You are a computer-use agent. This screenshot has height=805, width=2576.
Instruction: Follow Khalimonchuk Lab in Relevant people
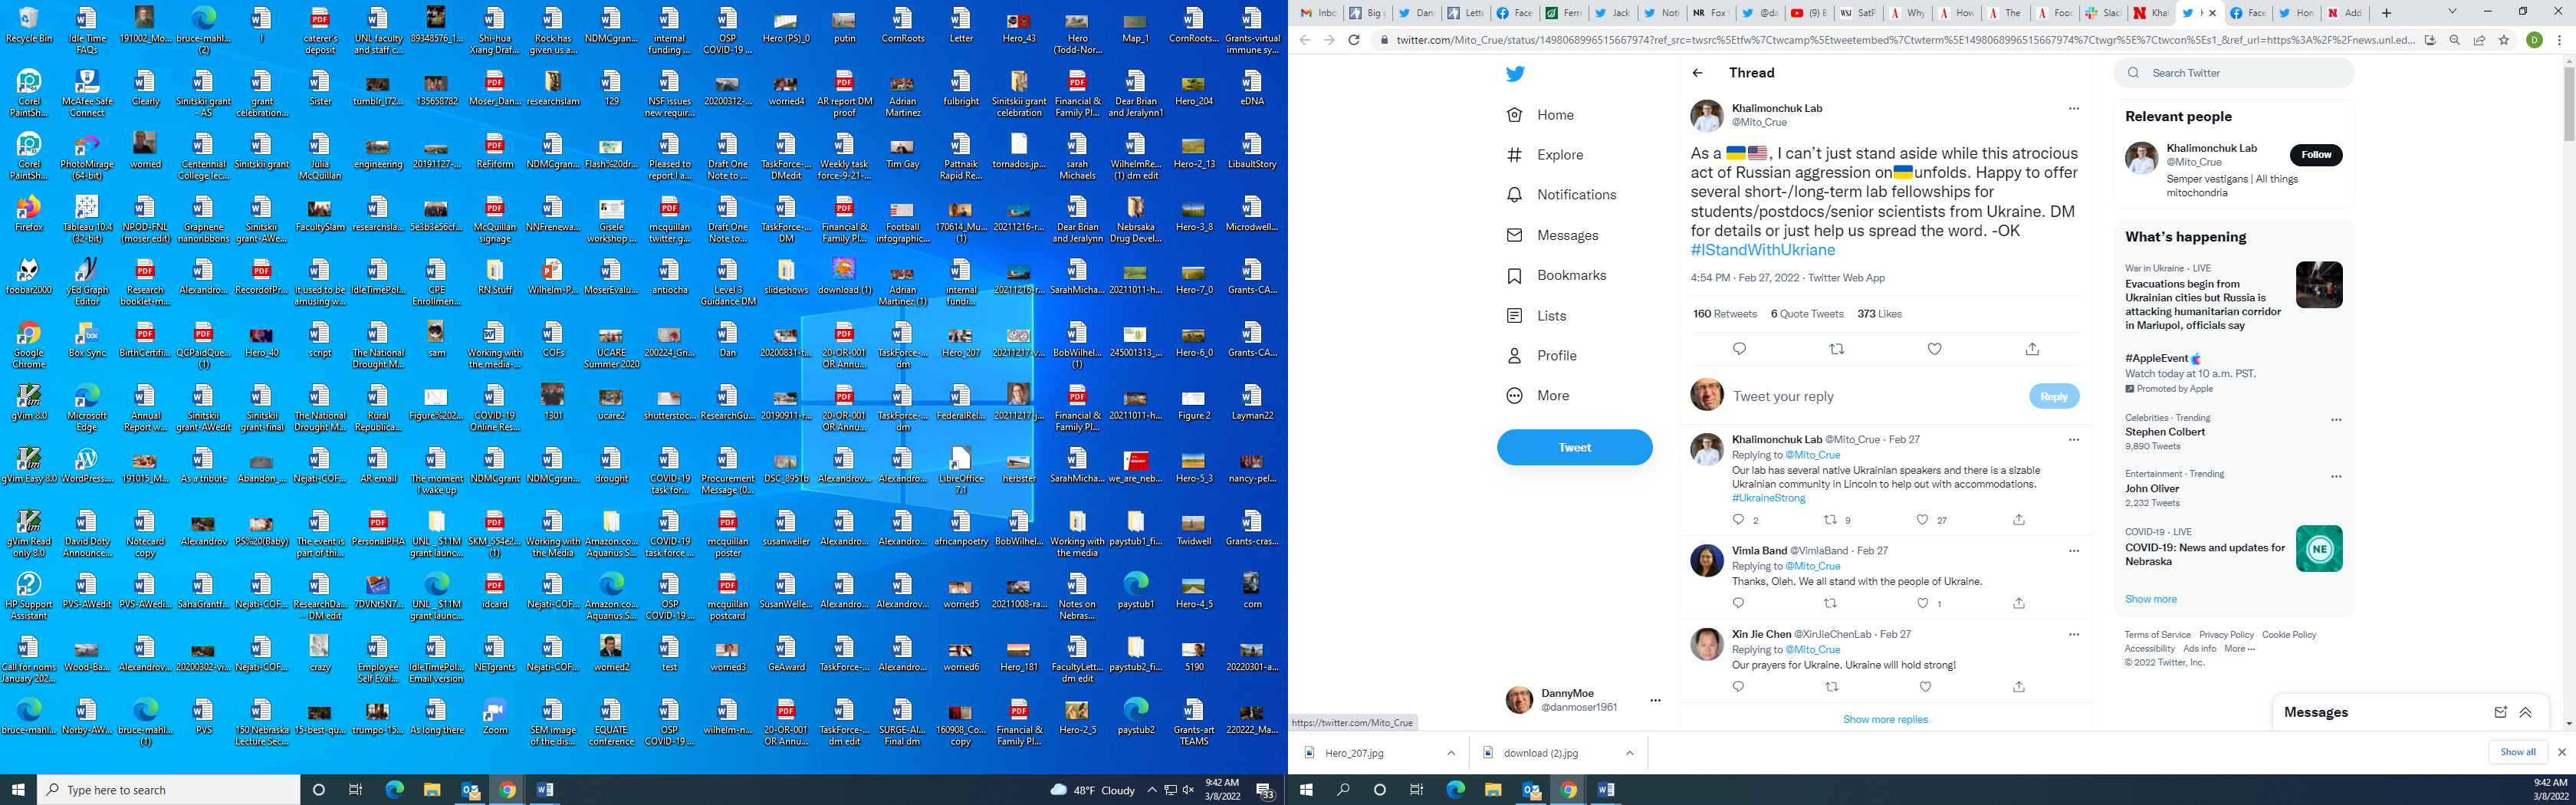tap(2315, 155)
